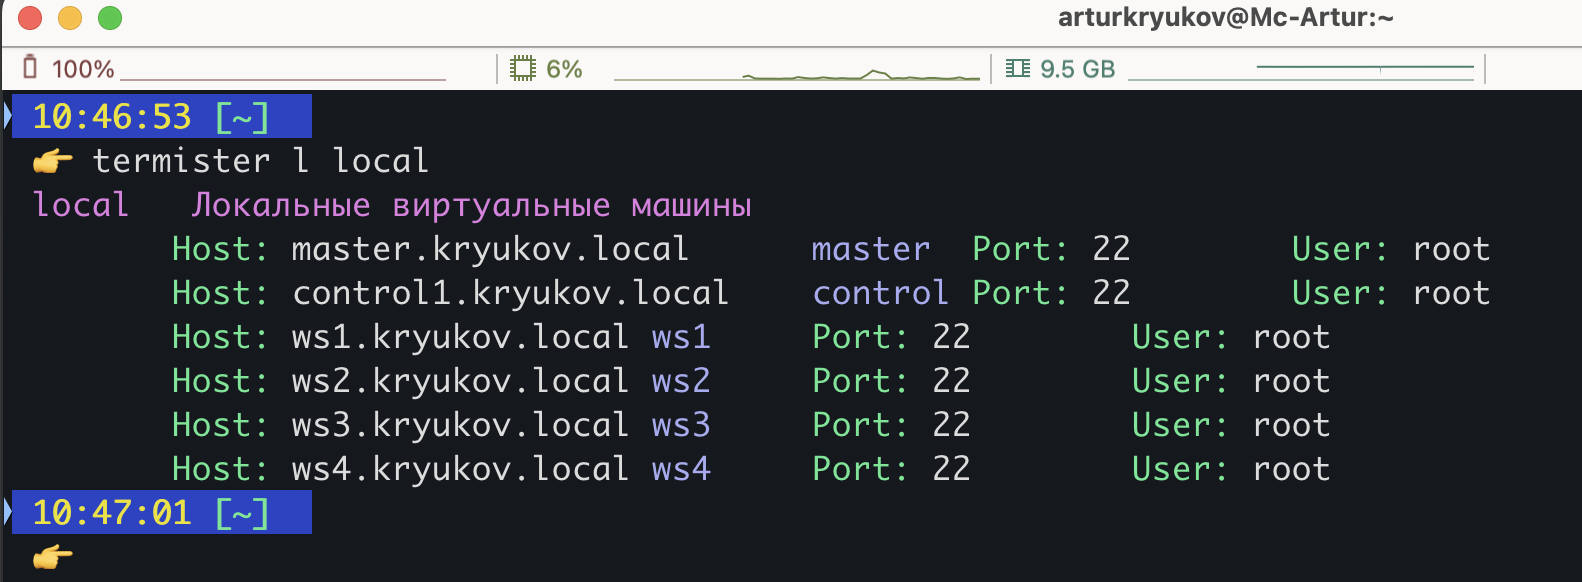Click Host: label in master row
Image resolution: width=1582 pixels, height=582 pixels.
(x=220, y=249)
